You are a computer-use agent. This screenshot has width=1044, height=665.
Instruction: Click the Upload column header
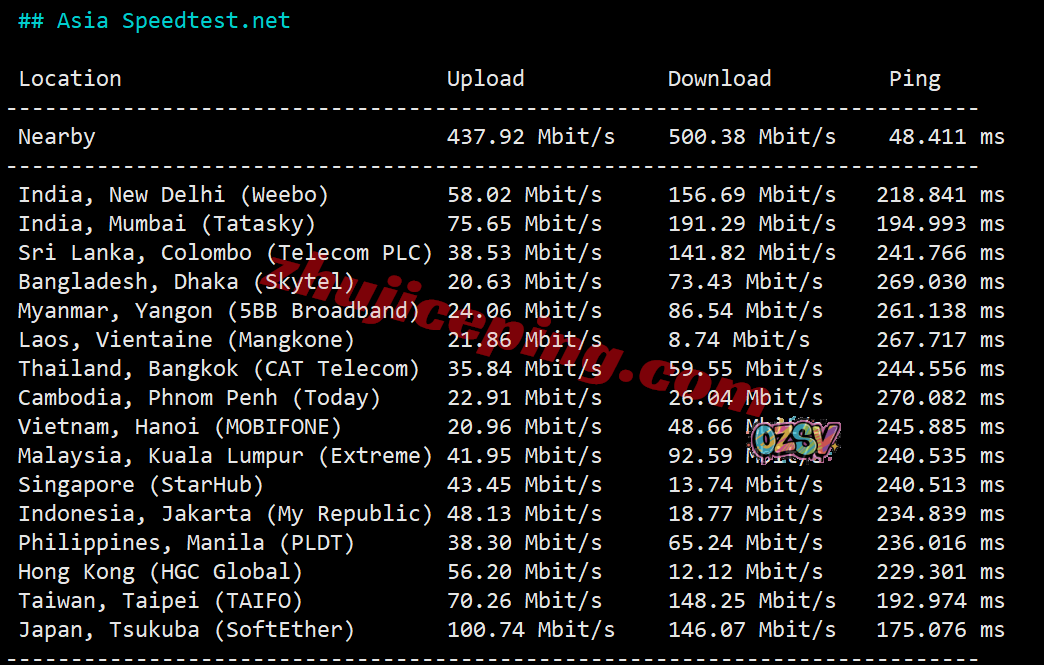pyautogui.click(x=485, y=79)
